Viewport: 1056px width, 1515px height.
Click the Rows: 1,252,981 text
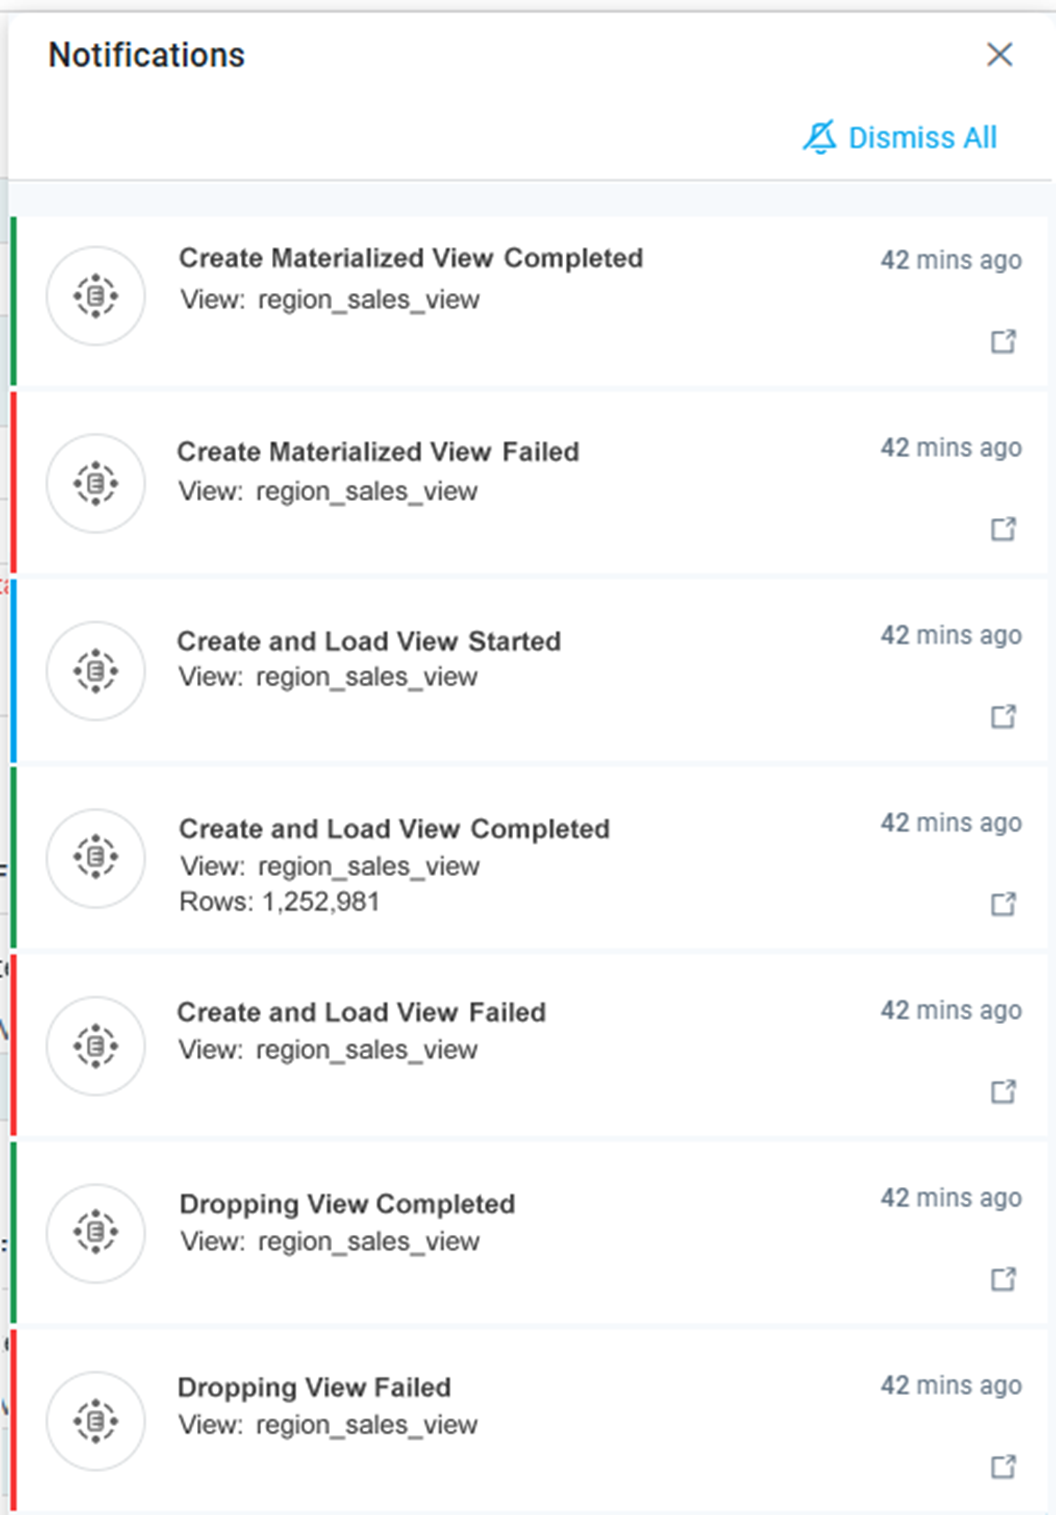279,902
